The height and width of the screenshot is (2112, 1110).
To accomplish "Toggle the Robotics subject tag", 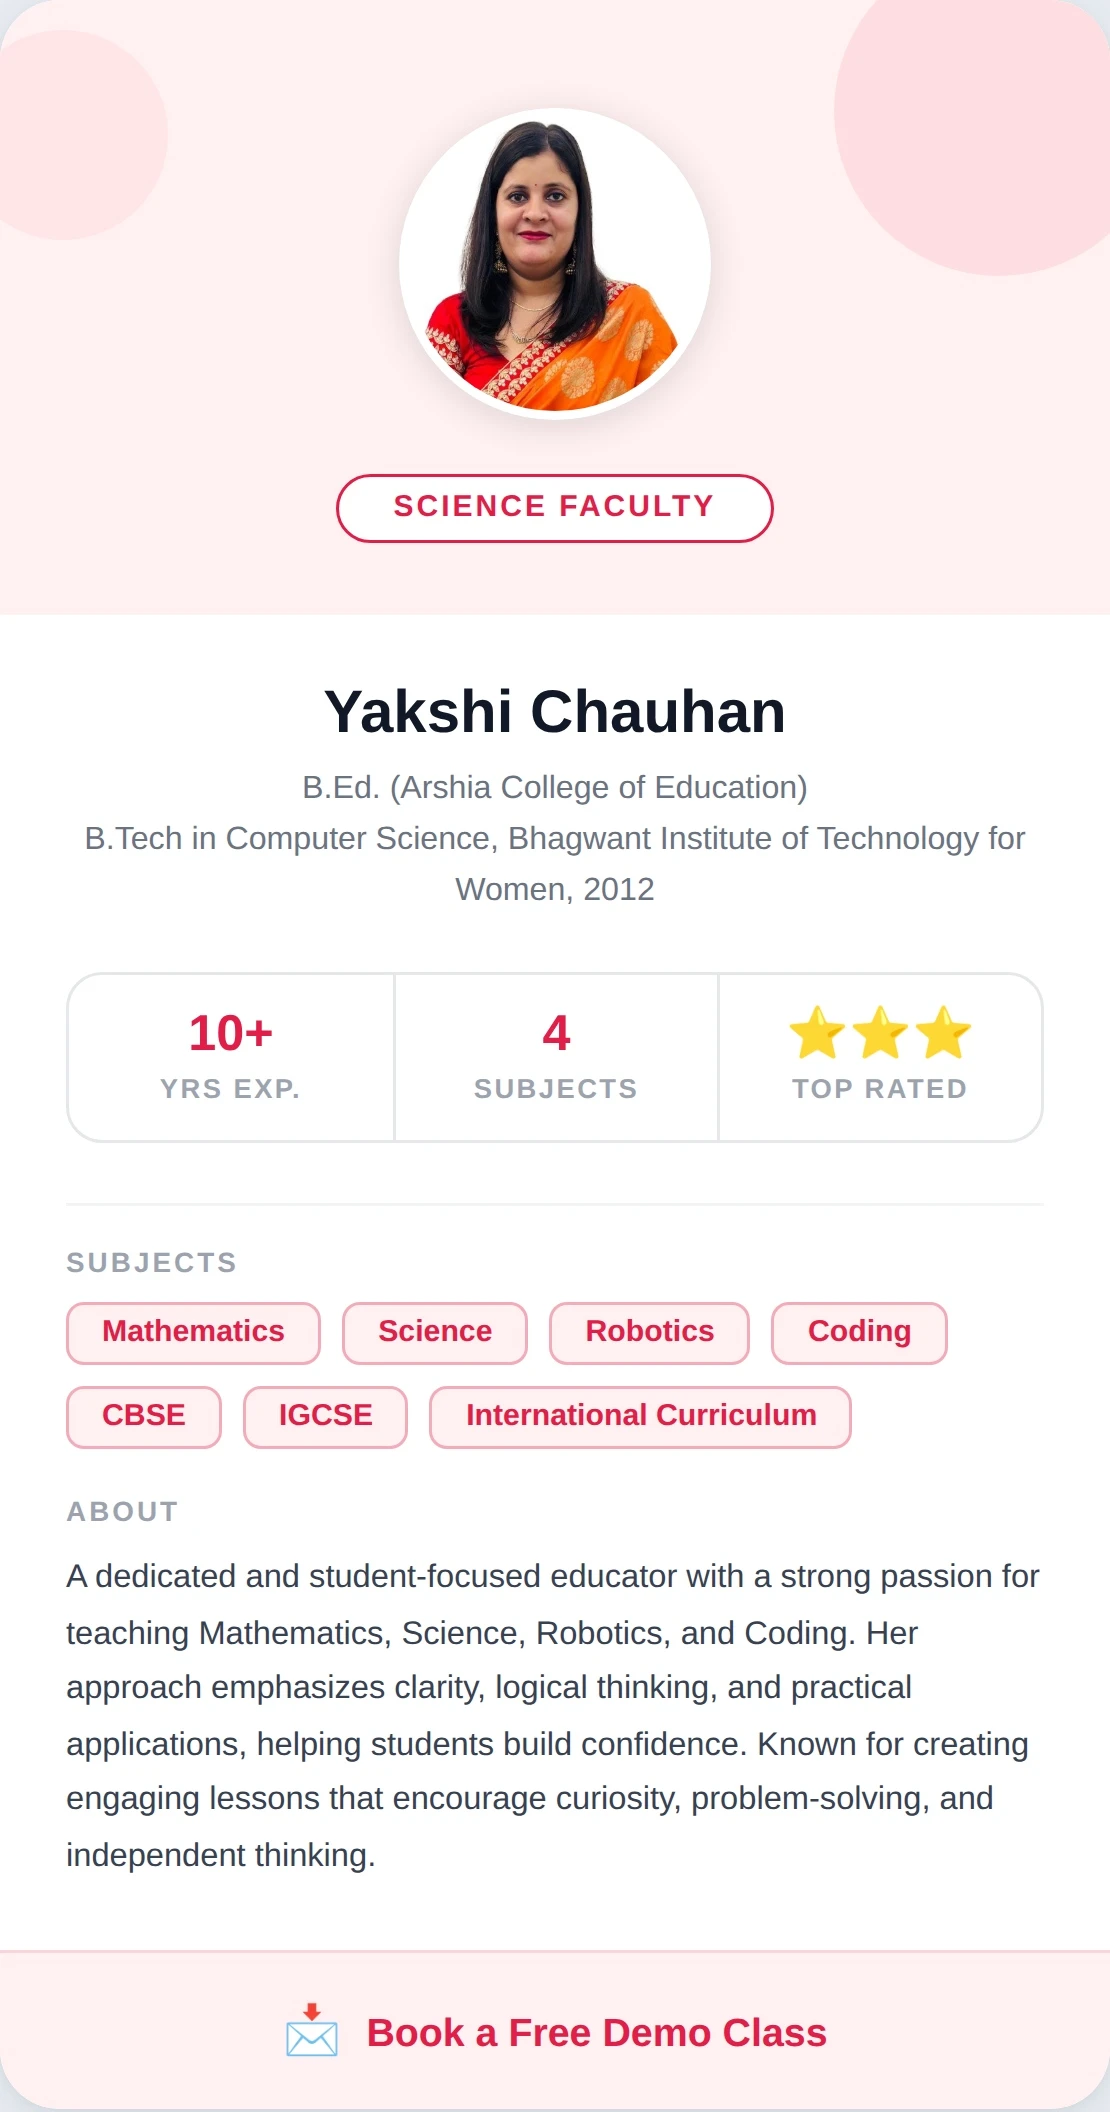I will click(648, 1332).
